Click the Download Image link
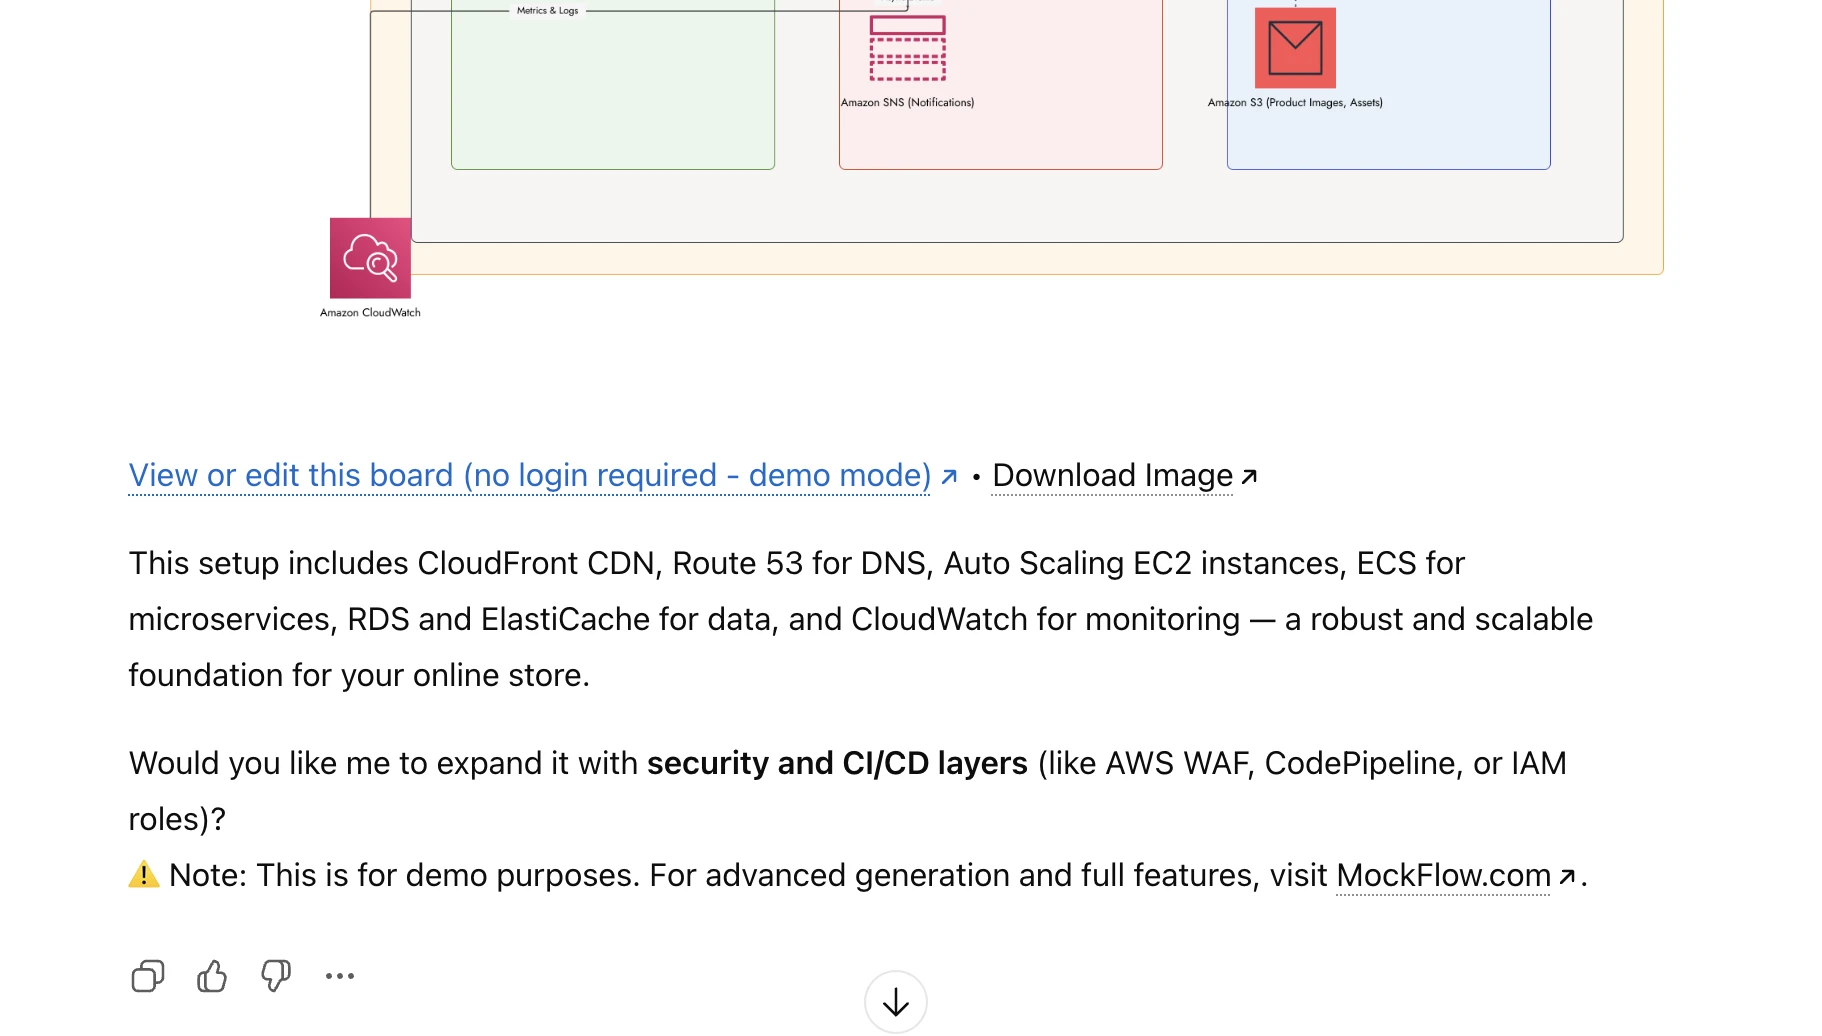 tap(1112, 476)
